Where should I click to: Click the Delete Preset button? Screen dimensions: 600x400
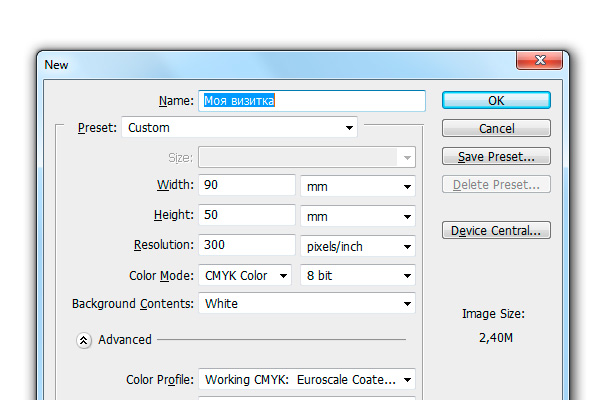(x=496, y=184)
